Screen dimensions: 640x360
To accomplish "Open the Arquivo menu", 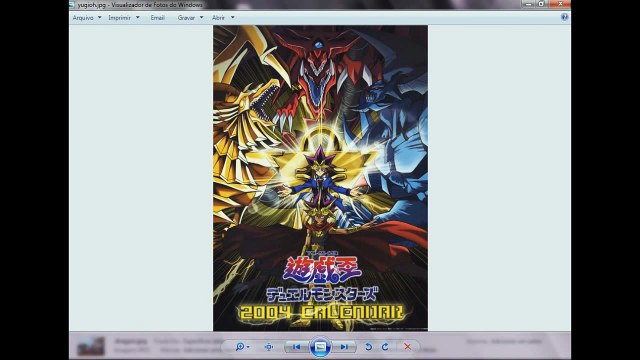I will click(x=83, y=18).
